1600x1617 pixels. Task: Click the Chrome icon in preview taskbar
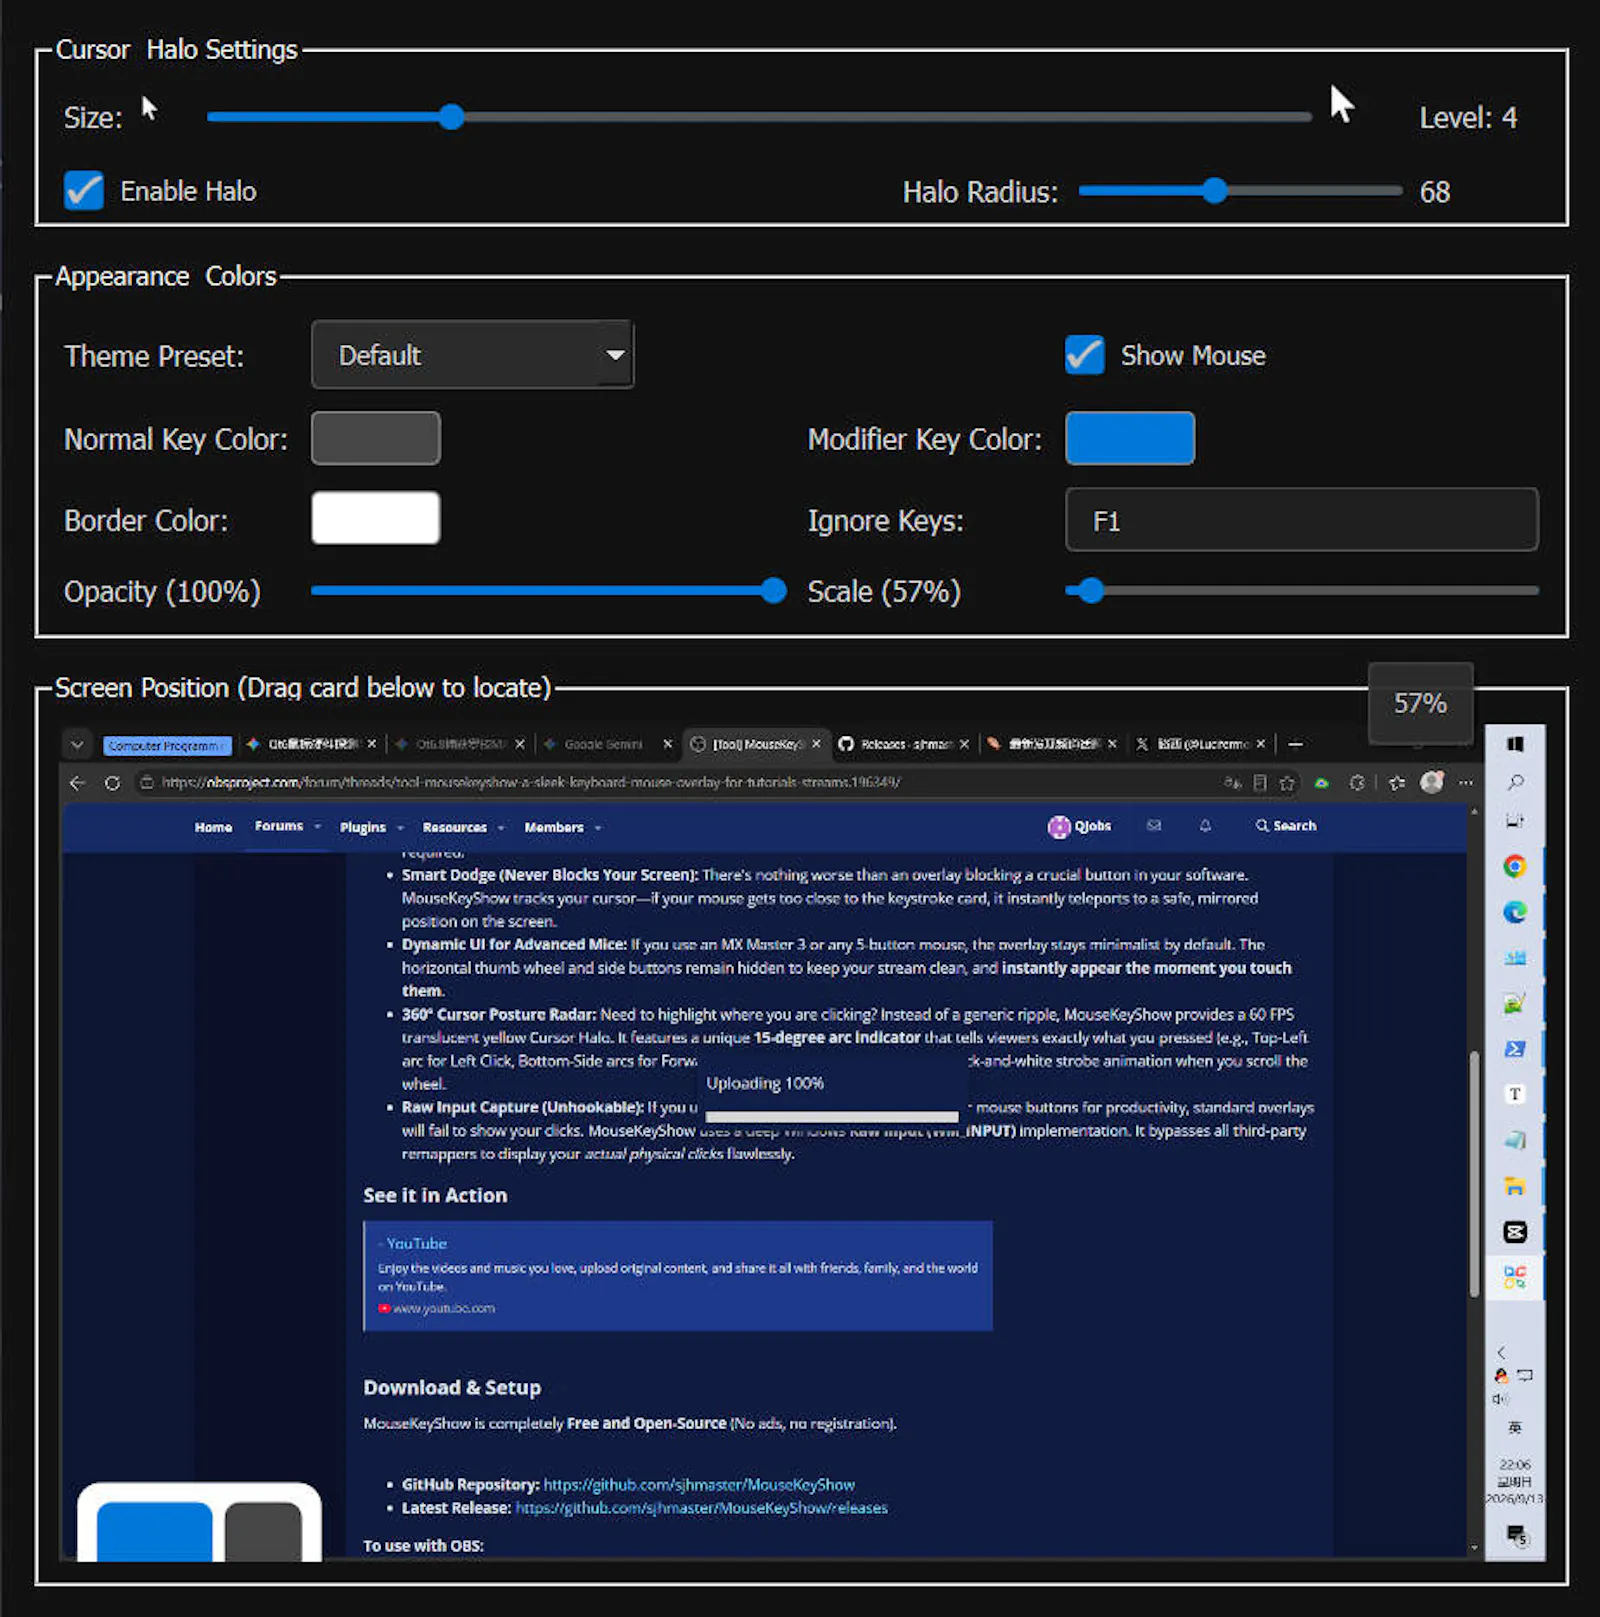click(x=1515, y=866)
